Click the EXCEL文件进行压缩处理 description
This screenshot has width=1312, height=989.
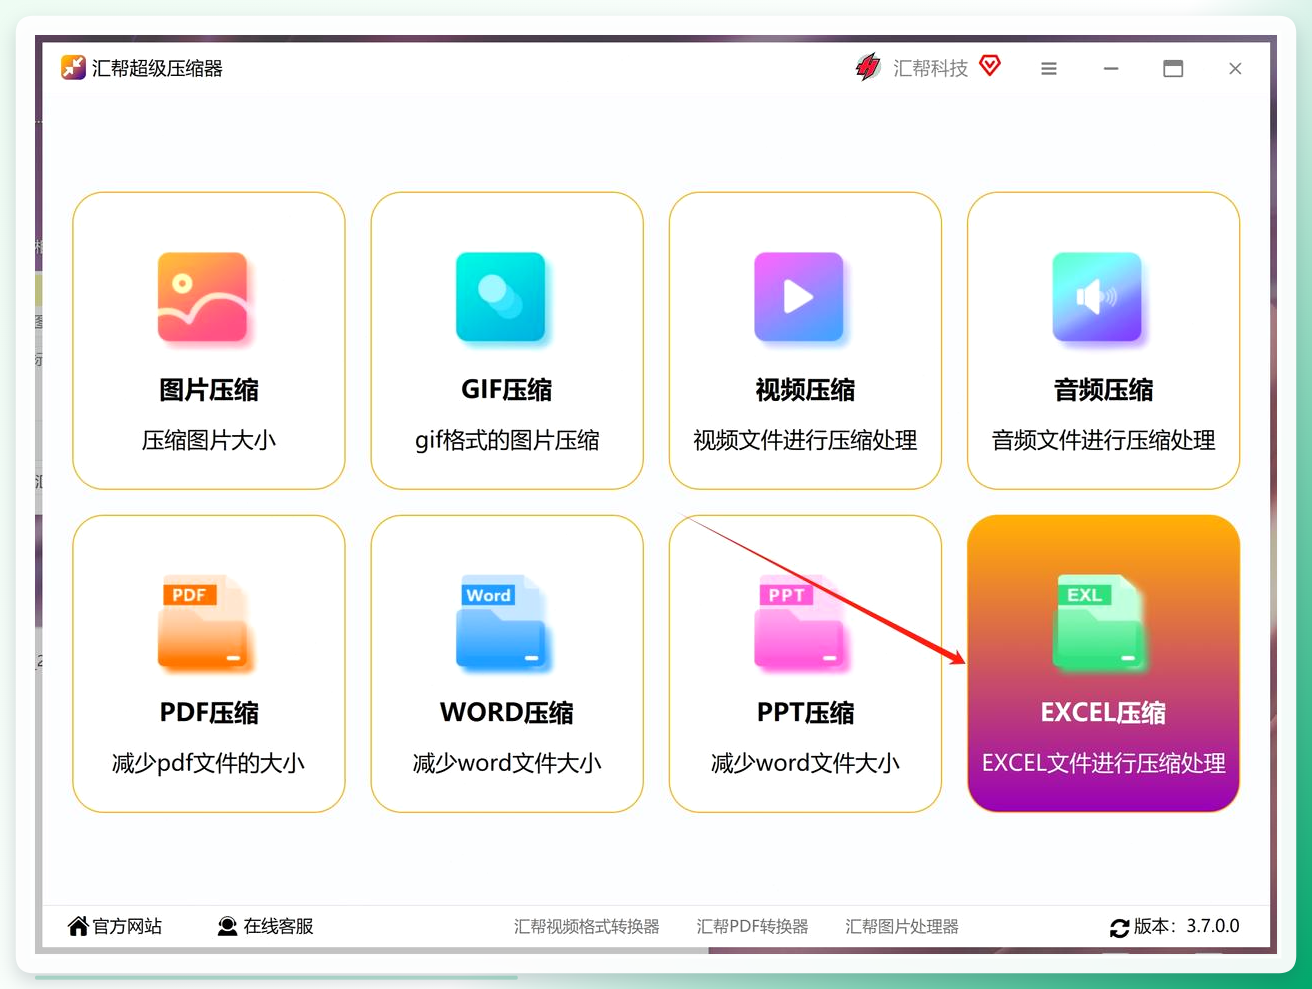[1103, 764]
